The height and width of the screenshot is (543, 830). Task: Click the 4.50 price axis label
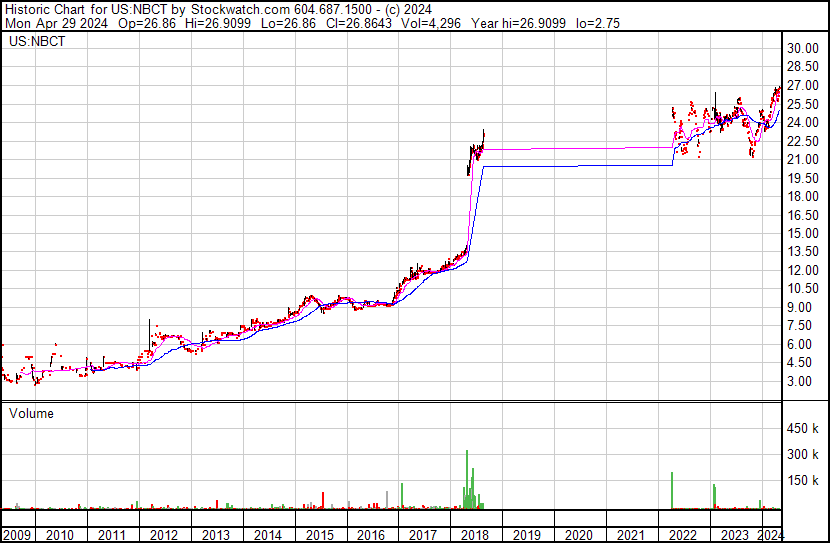(800, 363)
